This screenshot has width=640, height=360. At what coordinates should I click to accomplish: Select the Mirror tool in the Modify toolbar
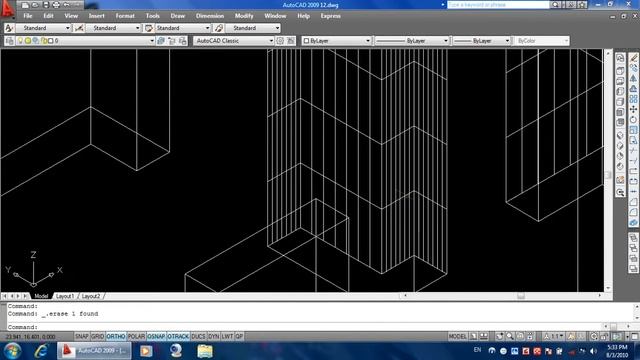(x=633, y=78)
